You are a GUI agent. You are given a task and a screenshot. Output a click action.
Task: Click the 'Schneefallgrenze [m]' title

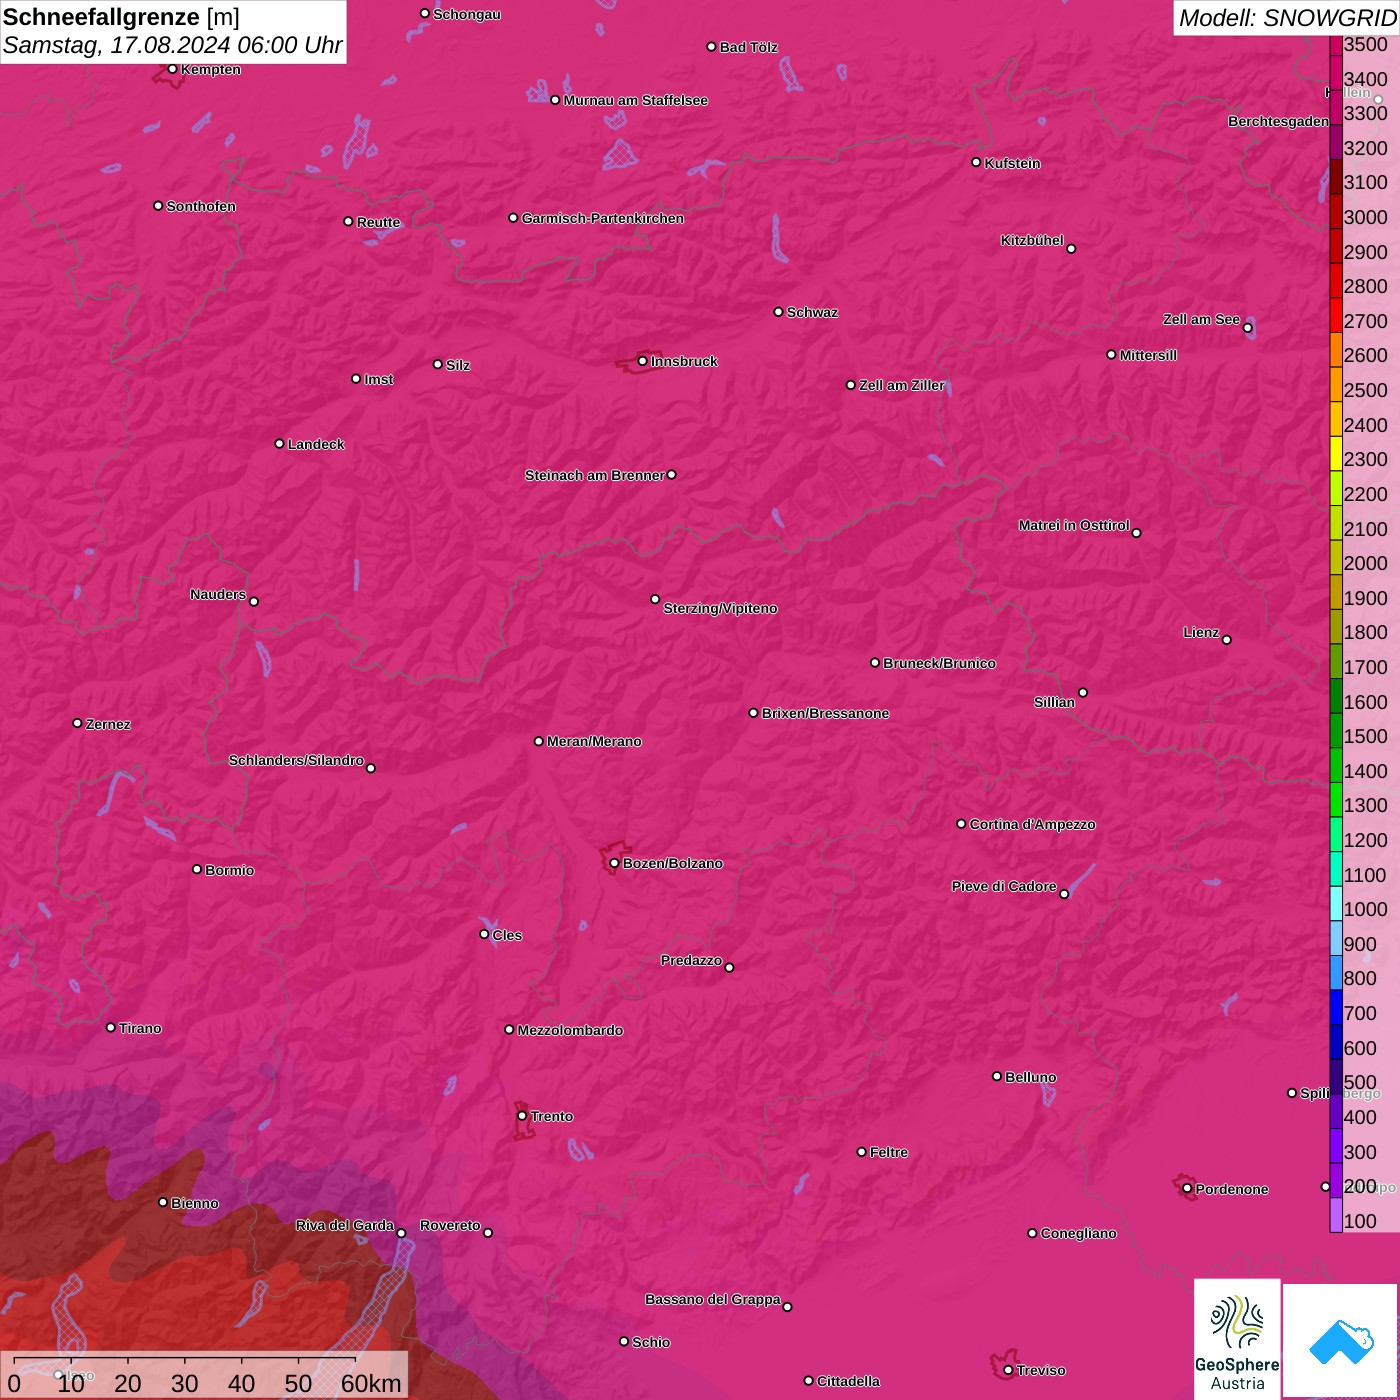[121, 17]
